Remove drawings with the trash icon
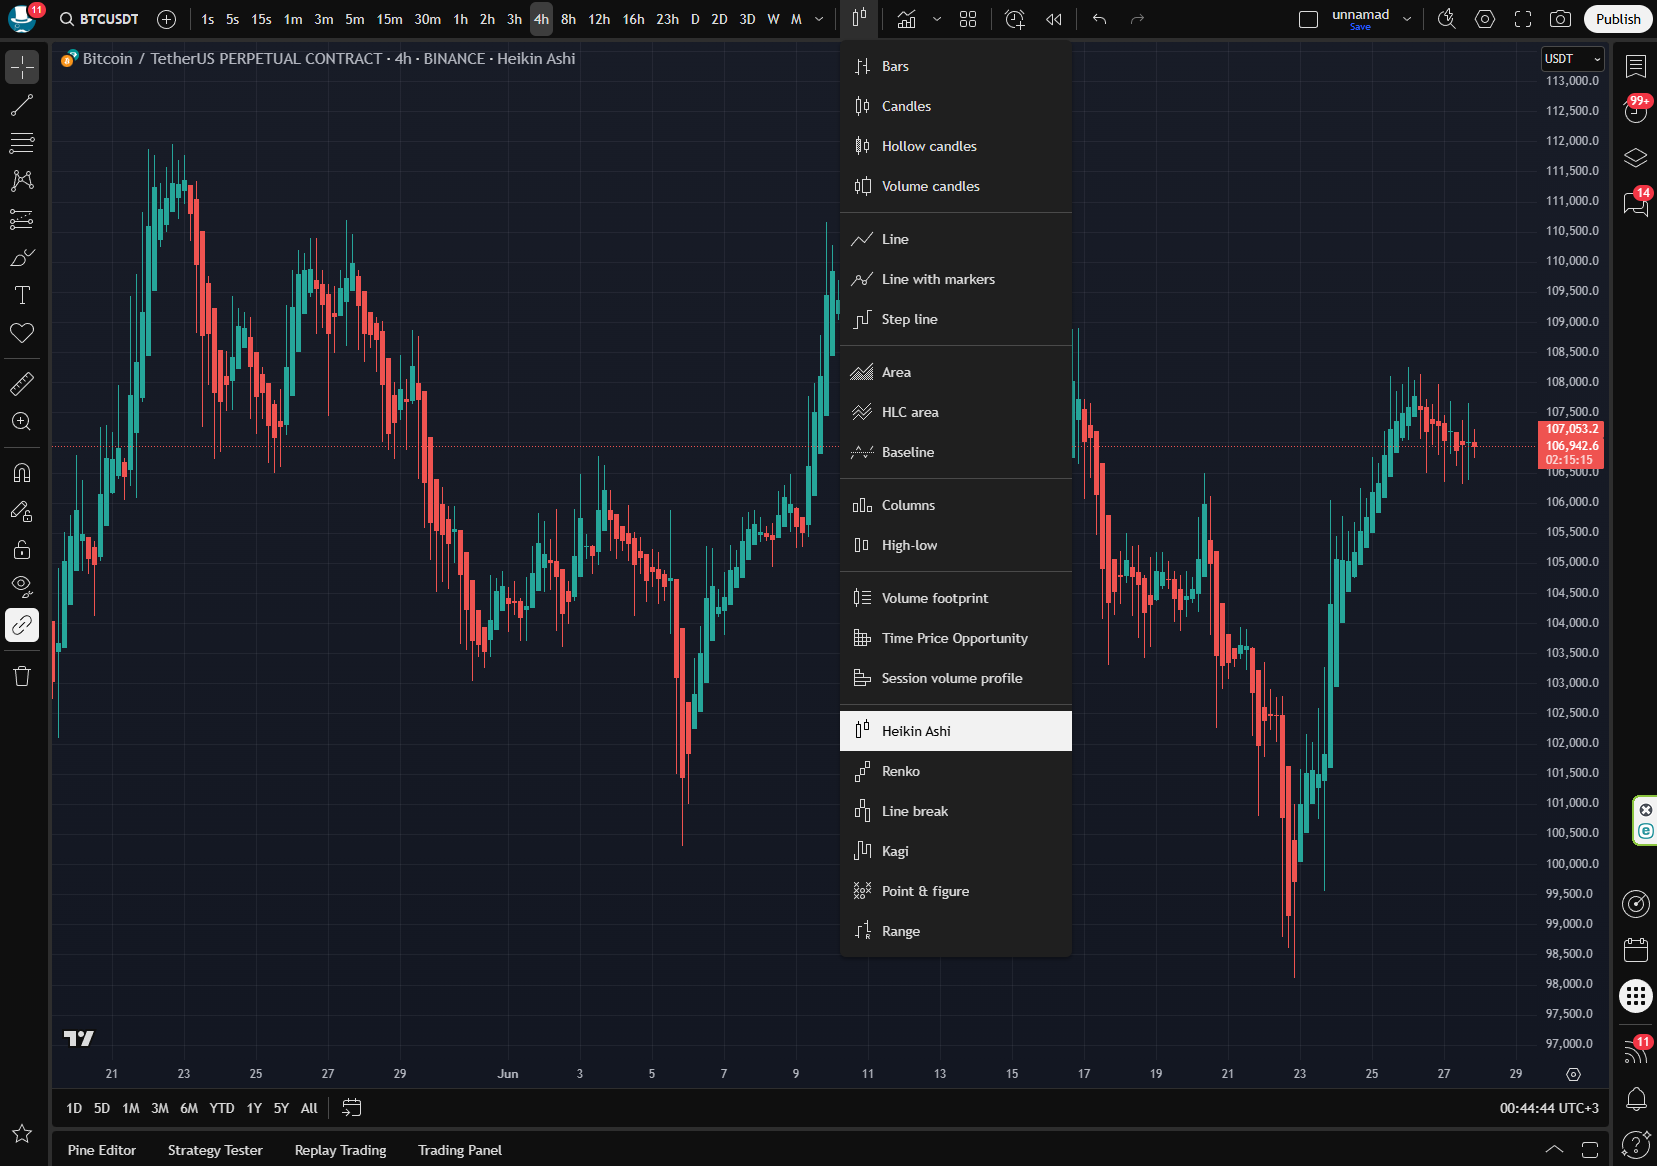This screenshot has width=1657, height=1166. coord(22,676)
